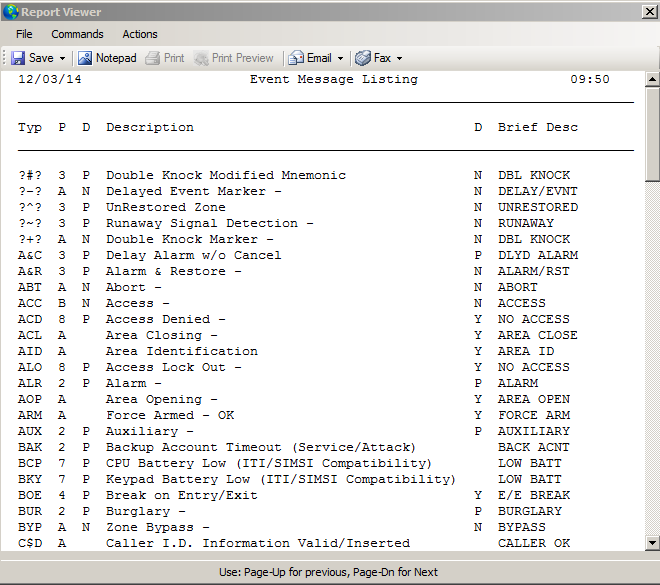
Task: Open the Actions menu
Action: pos(140,34)
